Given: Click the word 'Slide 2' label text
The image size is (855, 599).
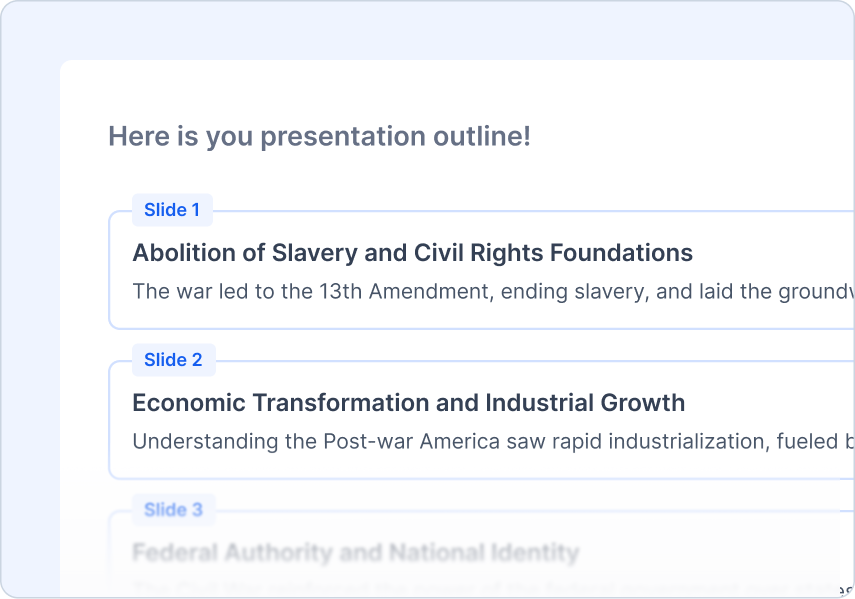Looking at the screenshot, I should 173,360.
